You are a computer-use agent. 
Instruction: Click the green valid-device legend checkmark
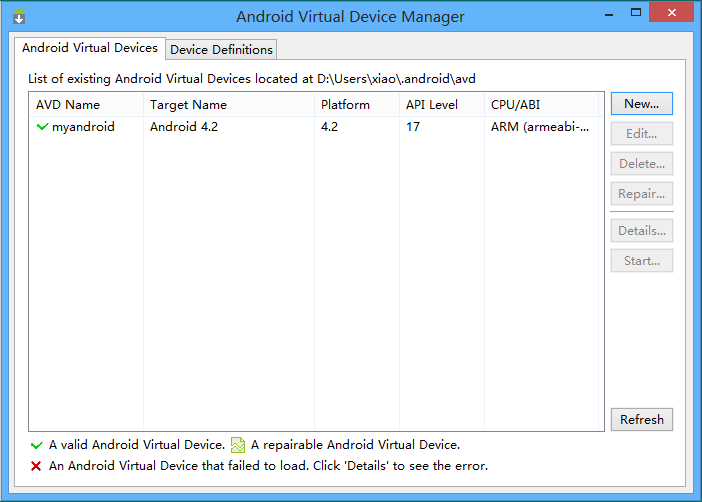(x=36, y=445)
